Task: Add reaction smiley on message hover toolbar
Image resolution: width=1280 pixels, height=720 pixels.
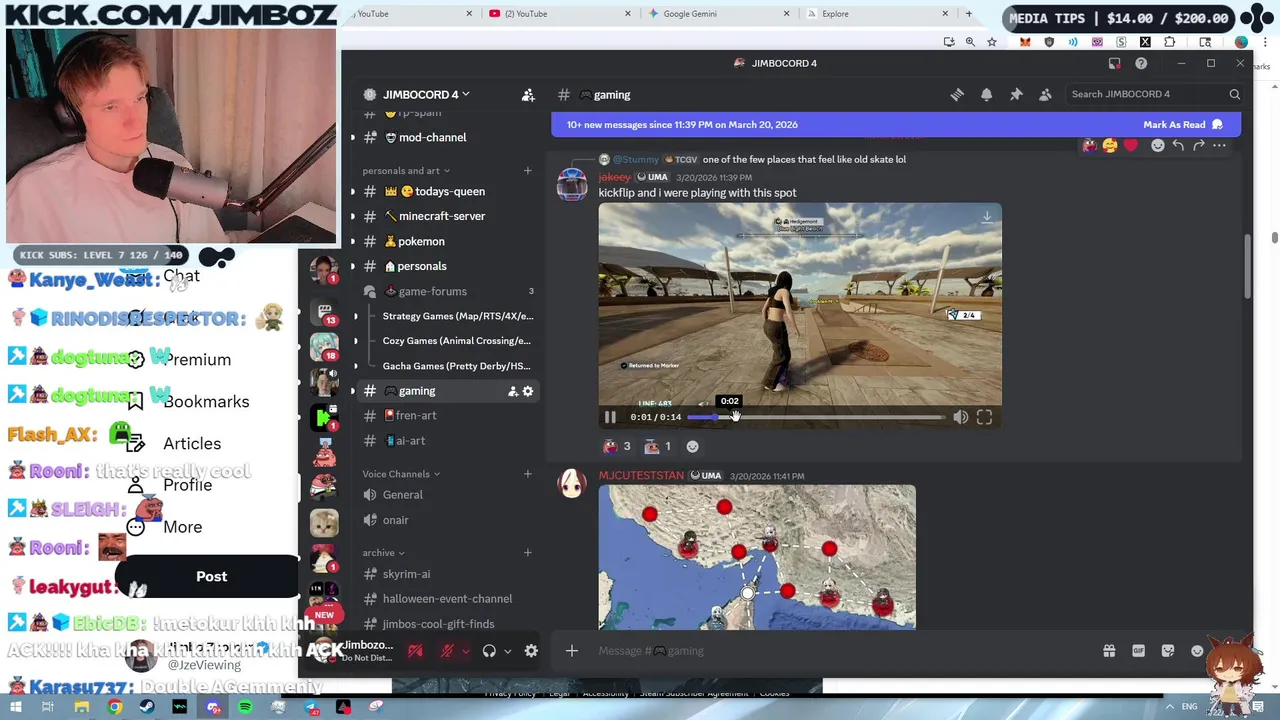Action: pos(1157,146)
